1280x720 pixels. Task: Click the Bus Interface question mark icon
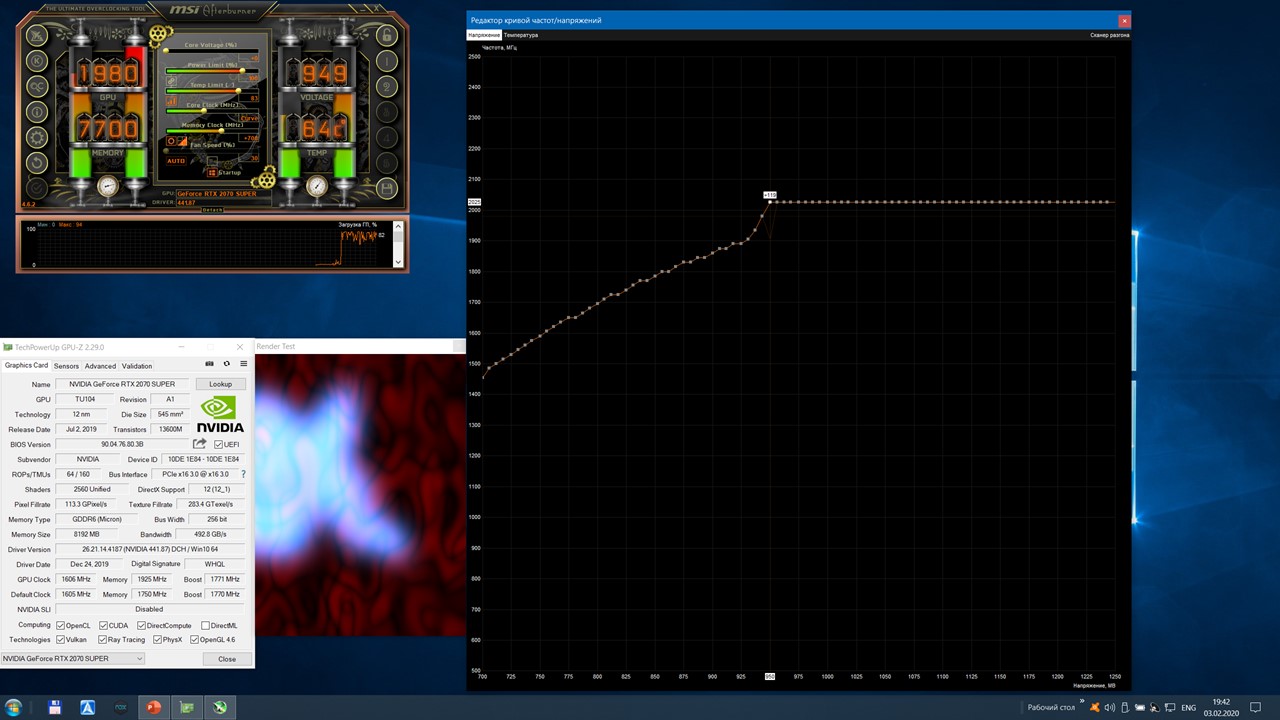point(243,474)
